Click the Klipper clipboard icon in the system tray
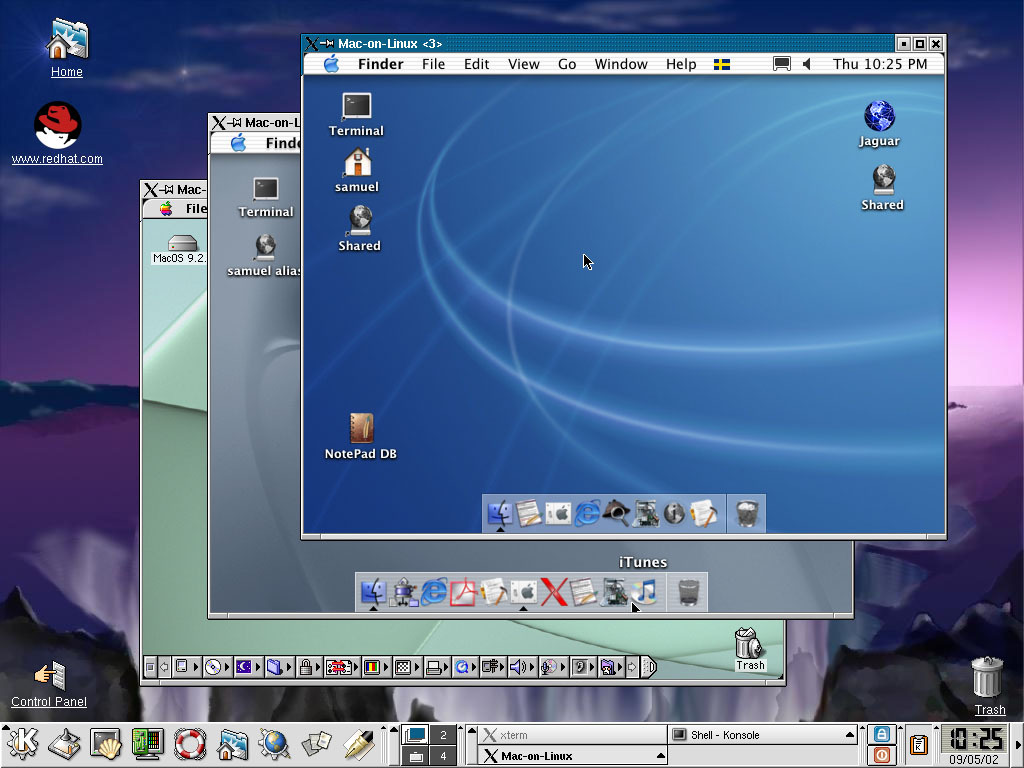Image resolution: width=1024 pixels, height=768 pixels. (919, 744)
